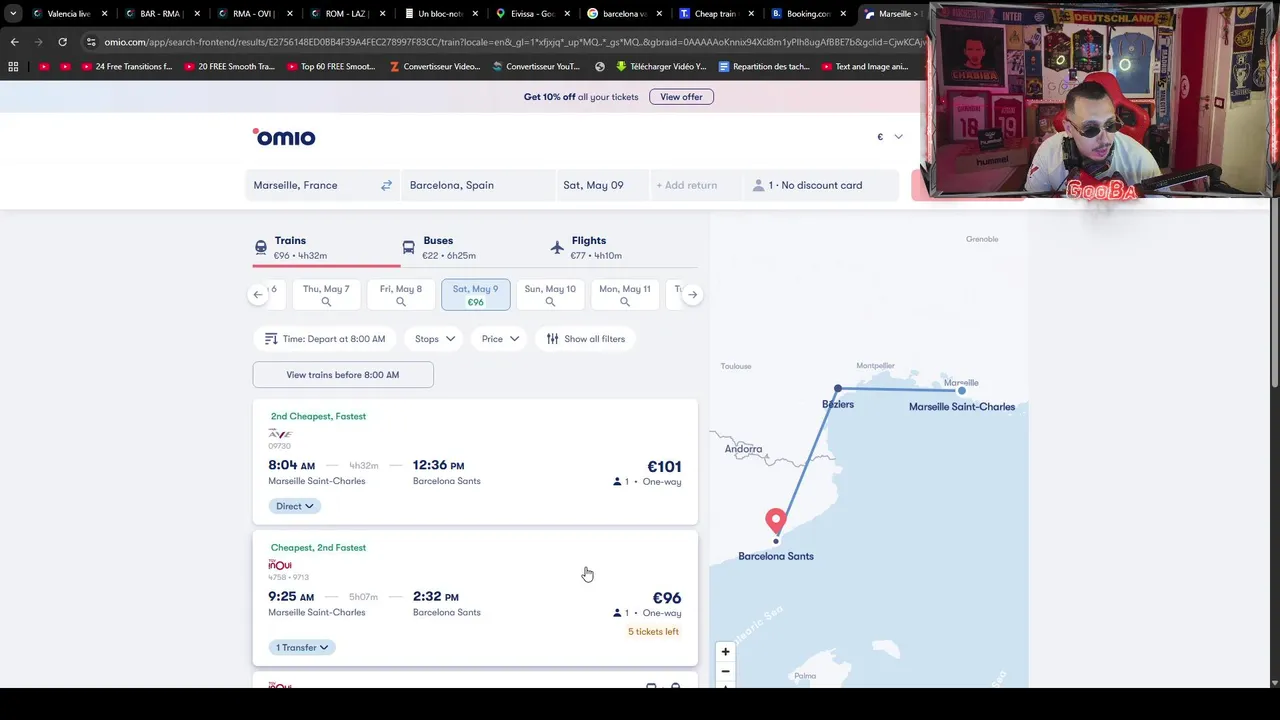Screen dimensions: 1280x720
Task: Edit the Marseille, France departure field
Action: (310, 185)
